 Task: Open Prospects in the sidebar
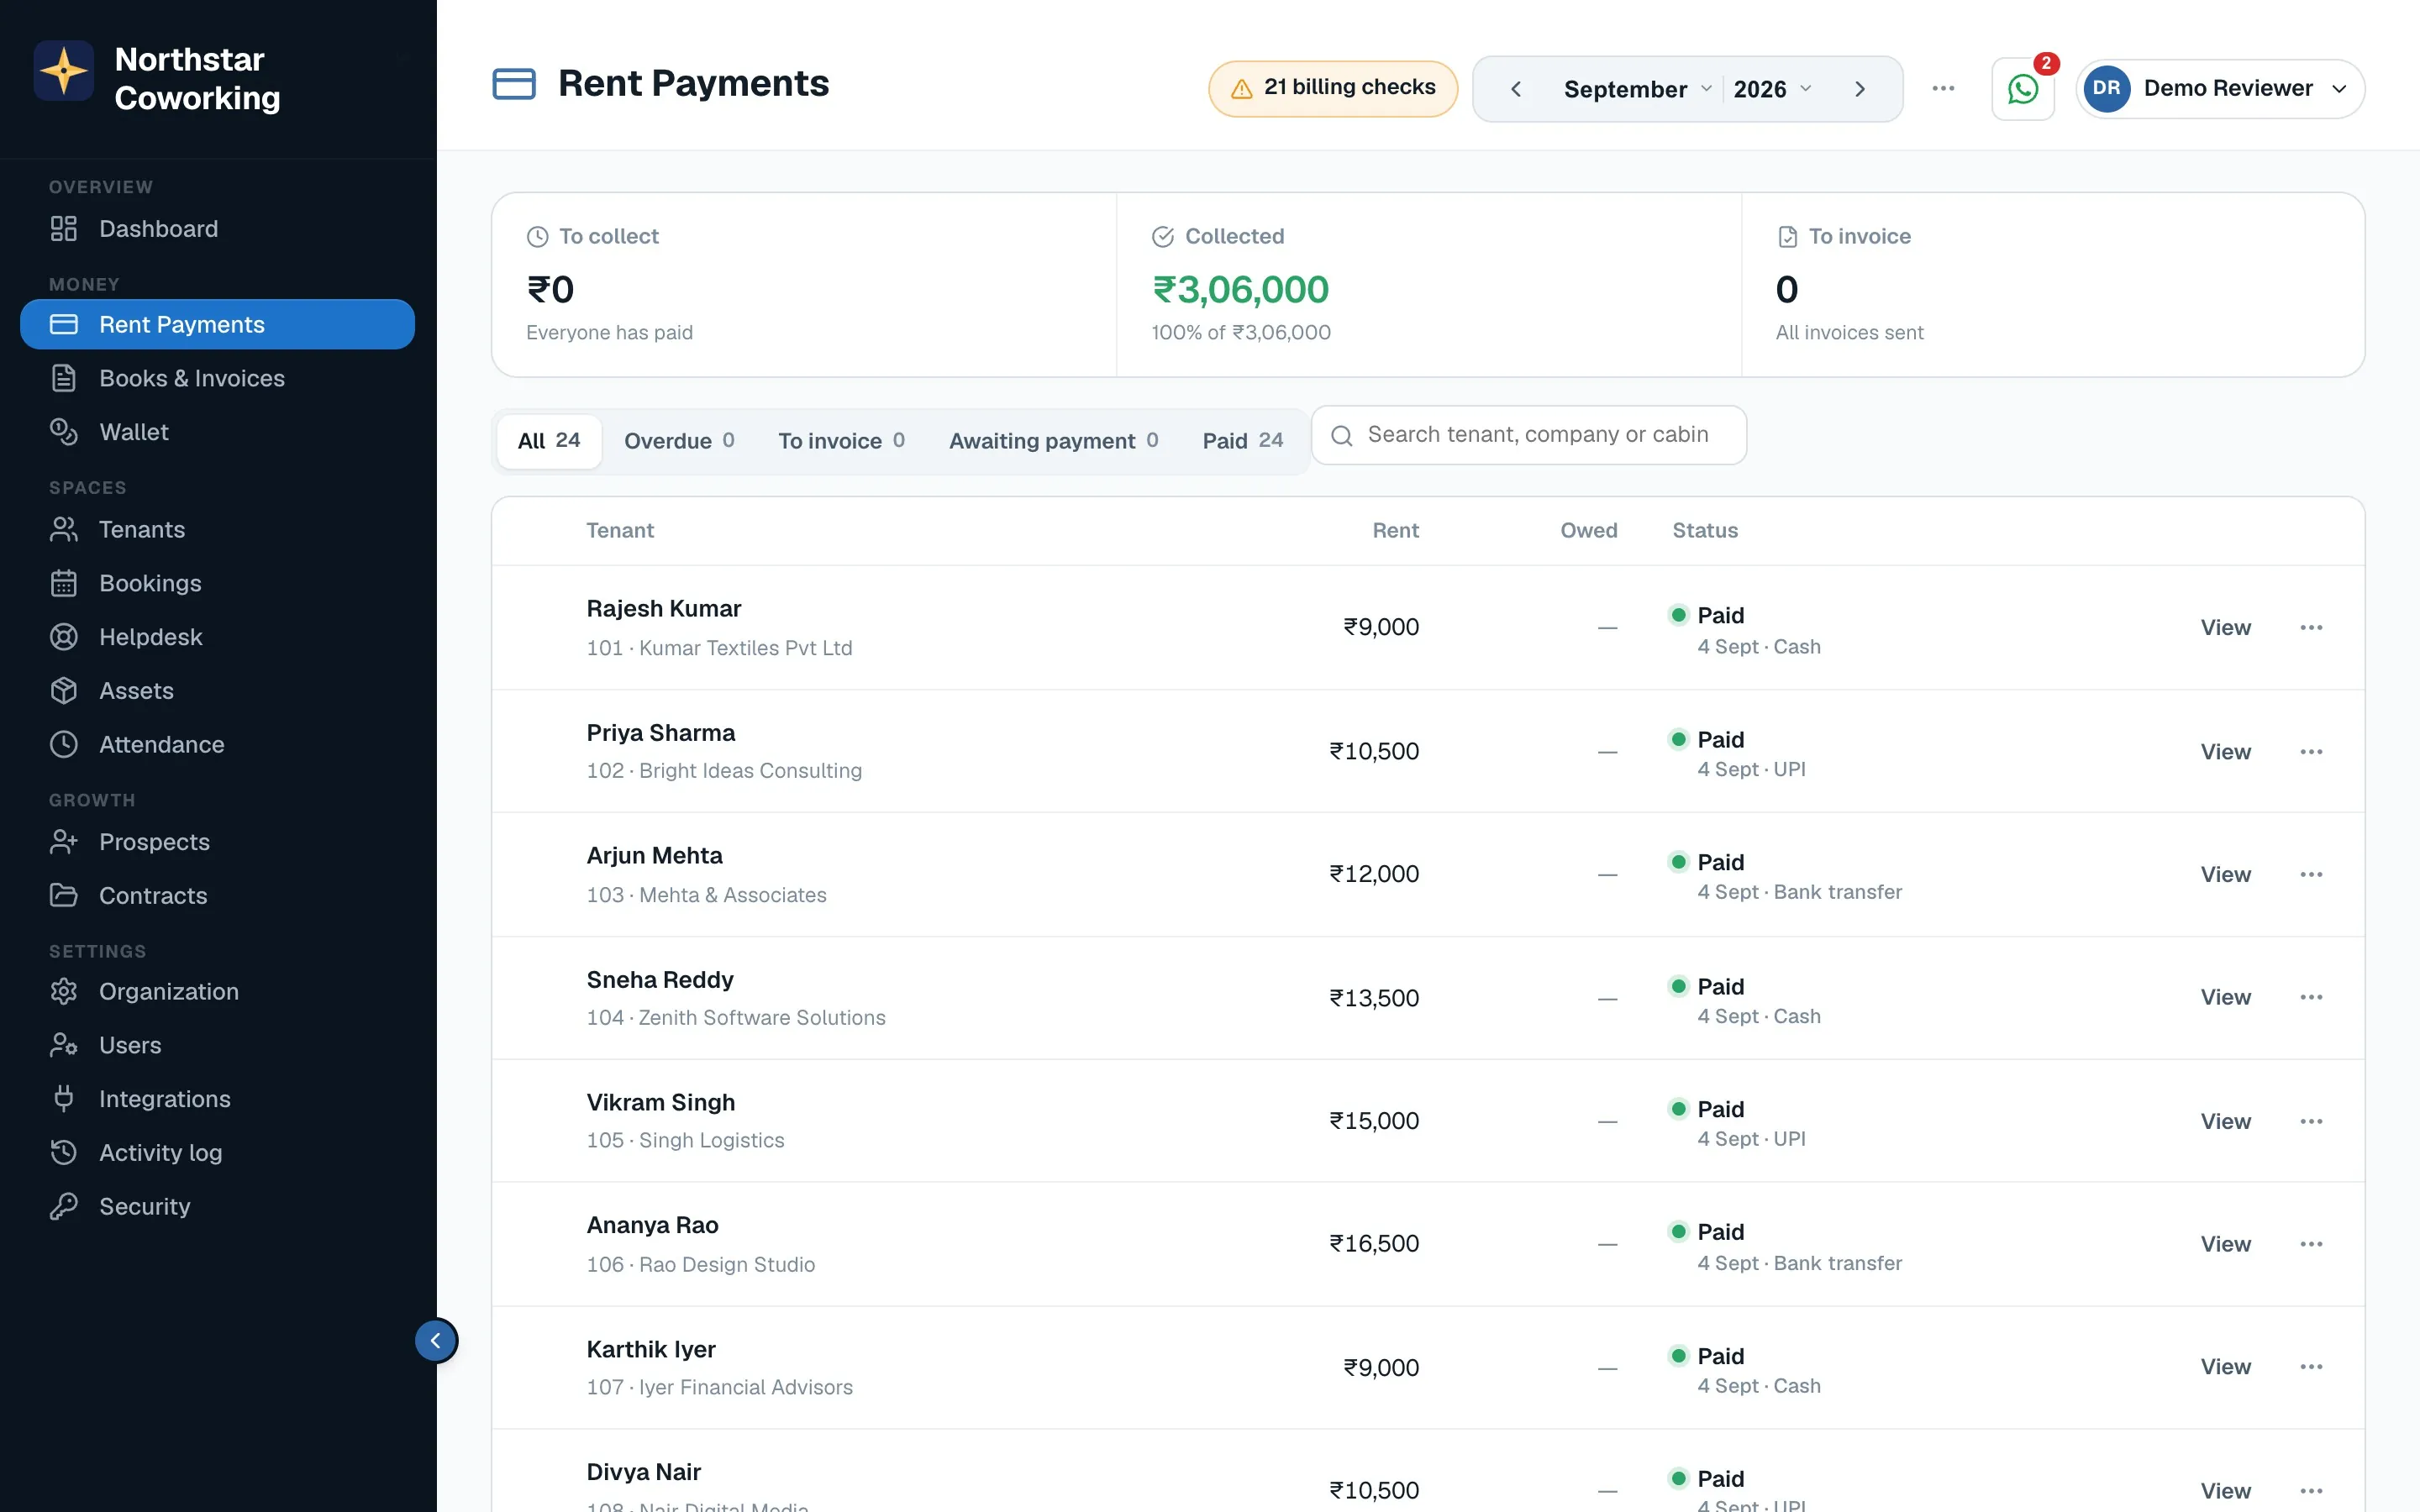(x=217, y=842)
